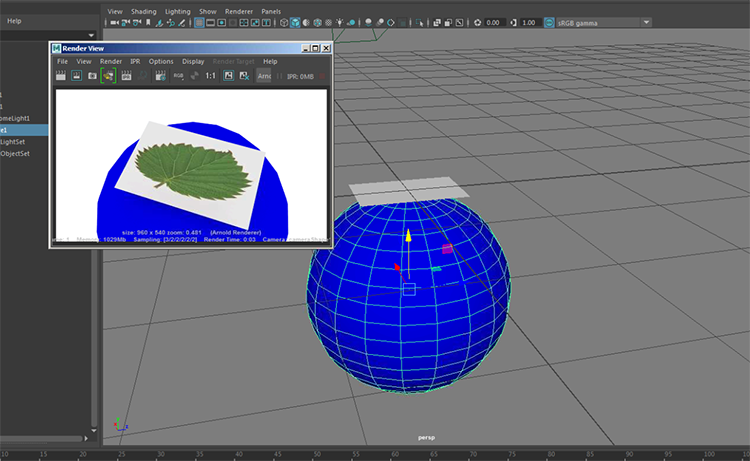This screenshot has width=750, height=461.
Task: Click the yellow move manipulator Y-axis arrow
Action: [408, 239]
